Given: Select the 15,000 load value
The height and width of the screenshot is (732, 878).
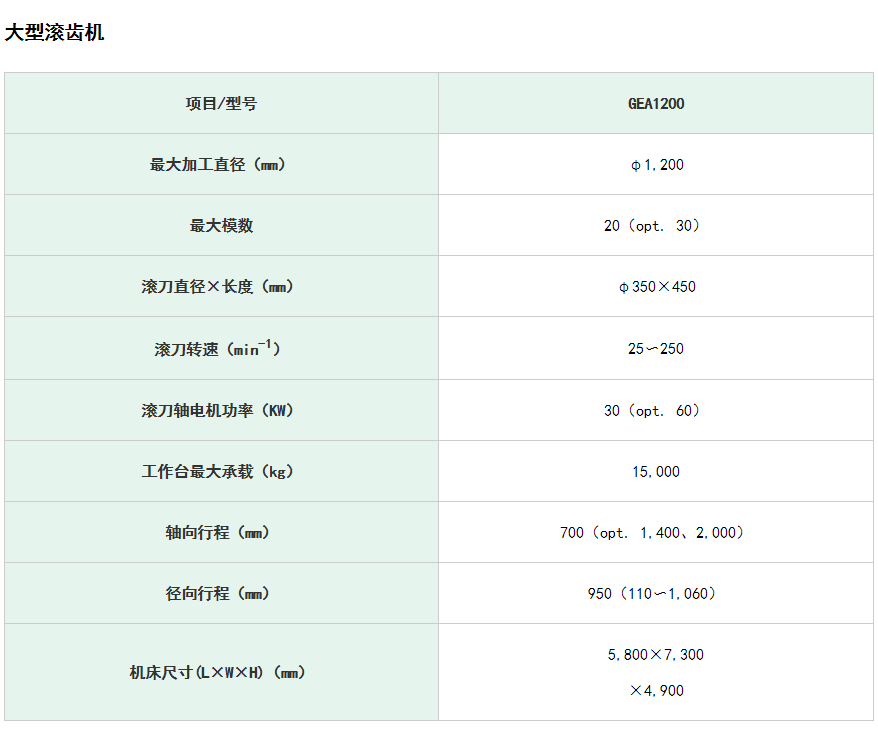Looking at the screenshot, I should (656, 472).
